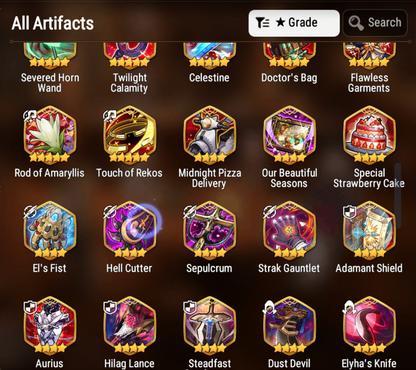The width and height of the screenshot is (416, 370).
Task: Open the Grade sort filter dropdown
Action: (x=294, y=23)
